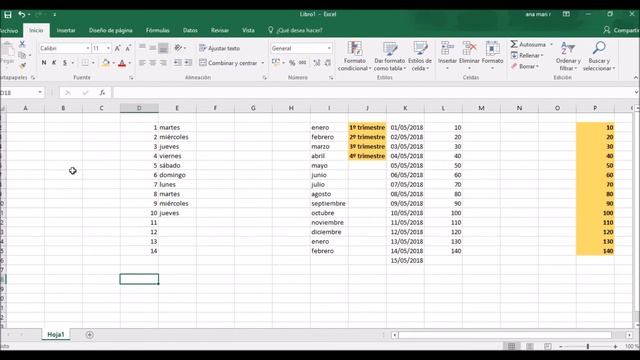Open the Fuente dialog launcher

click(131, 78)
